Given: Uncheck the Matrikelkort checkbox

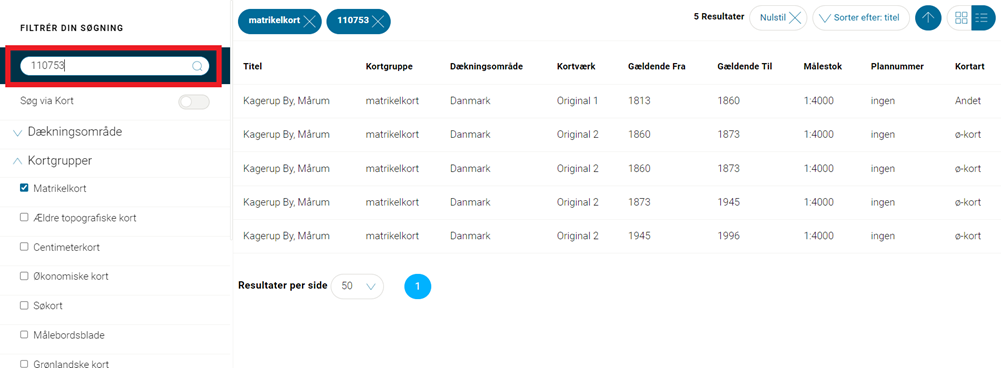Looking at the screenshot, I should click(24, 188).
